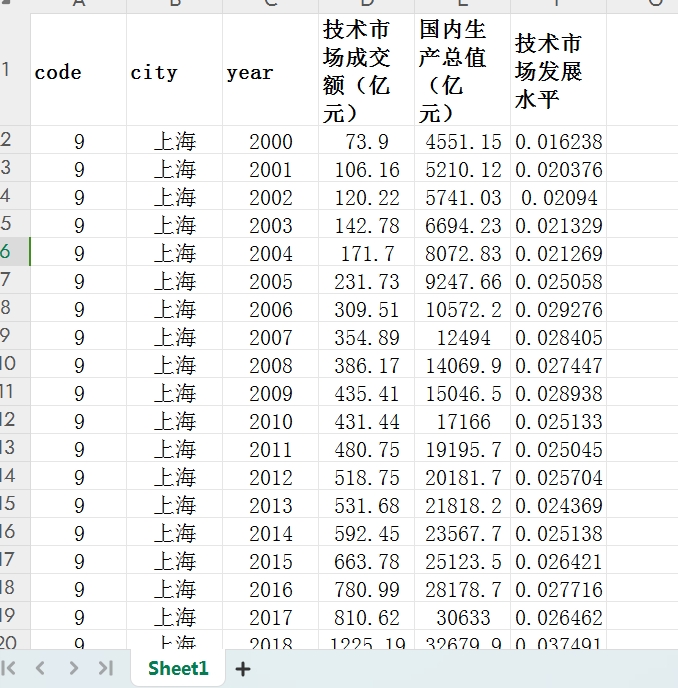Select cell with value 0.016238
The image size is (678, 688).
click(559, 141)
